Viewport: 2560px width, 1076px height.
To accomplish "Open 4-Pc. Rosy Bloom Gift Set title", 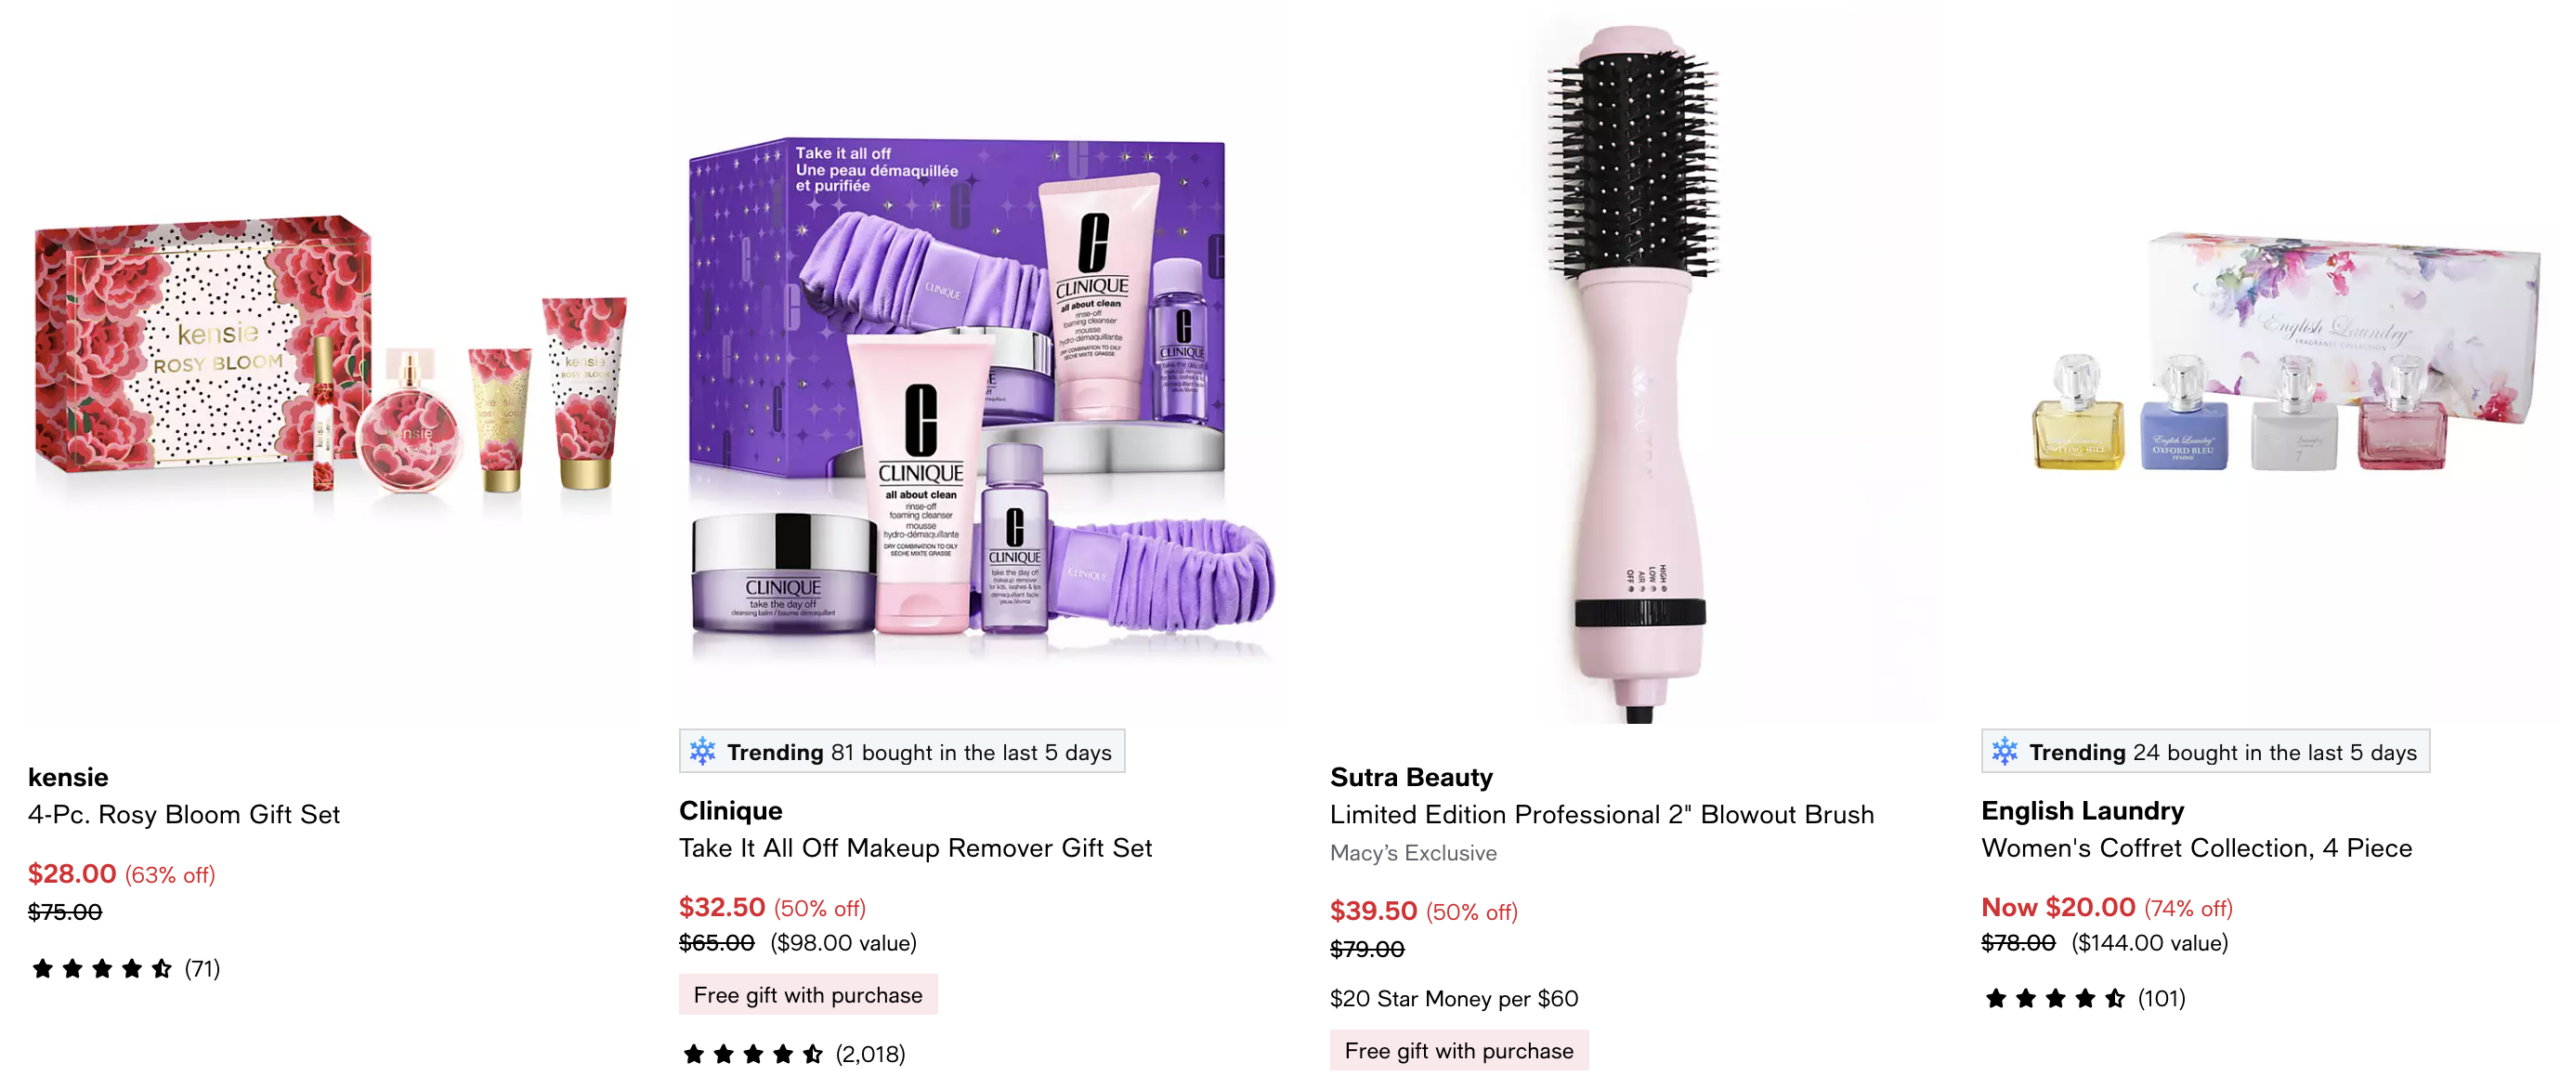I will (x=184, y=814).
